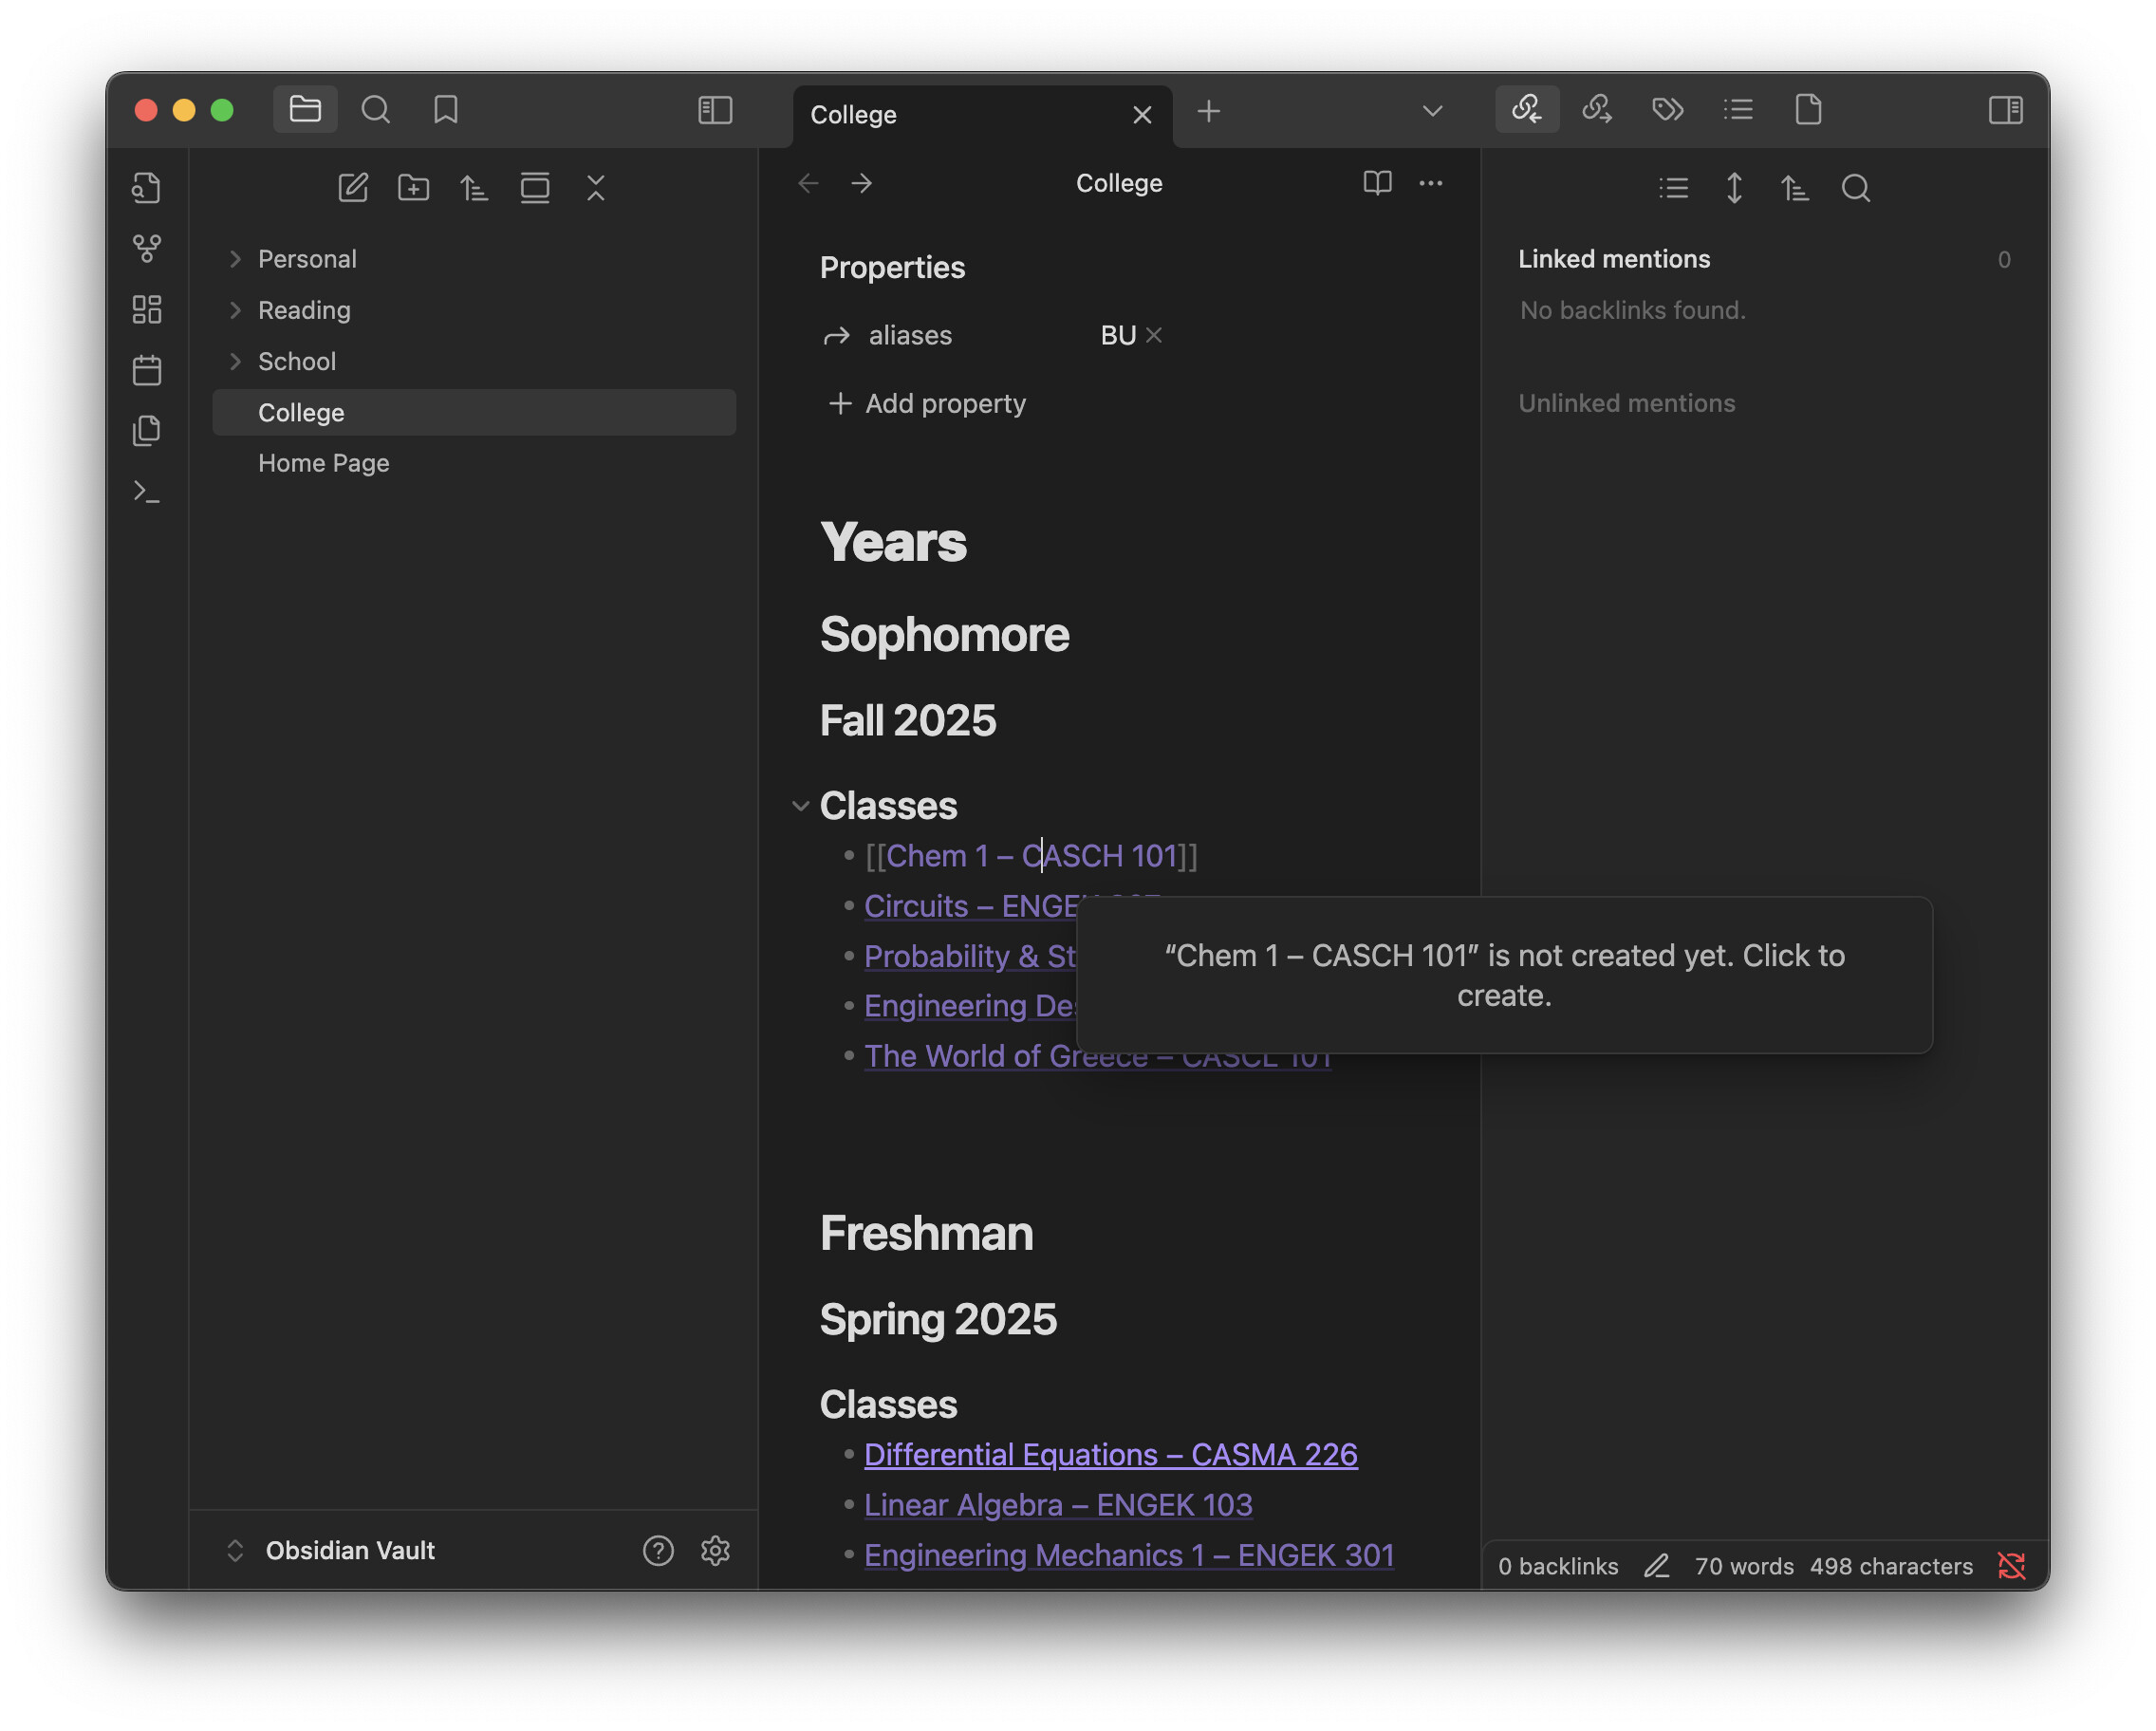The width and height of the screenshot is (2156, 1731).
Task: Open quick switcher ribbon icon
Action: (x=147, y=188)
